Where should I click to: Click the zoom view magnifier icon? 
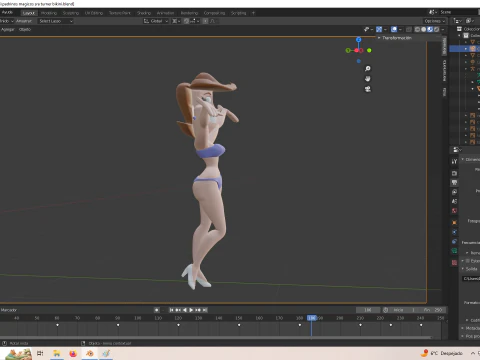click(x=368, y=69)
